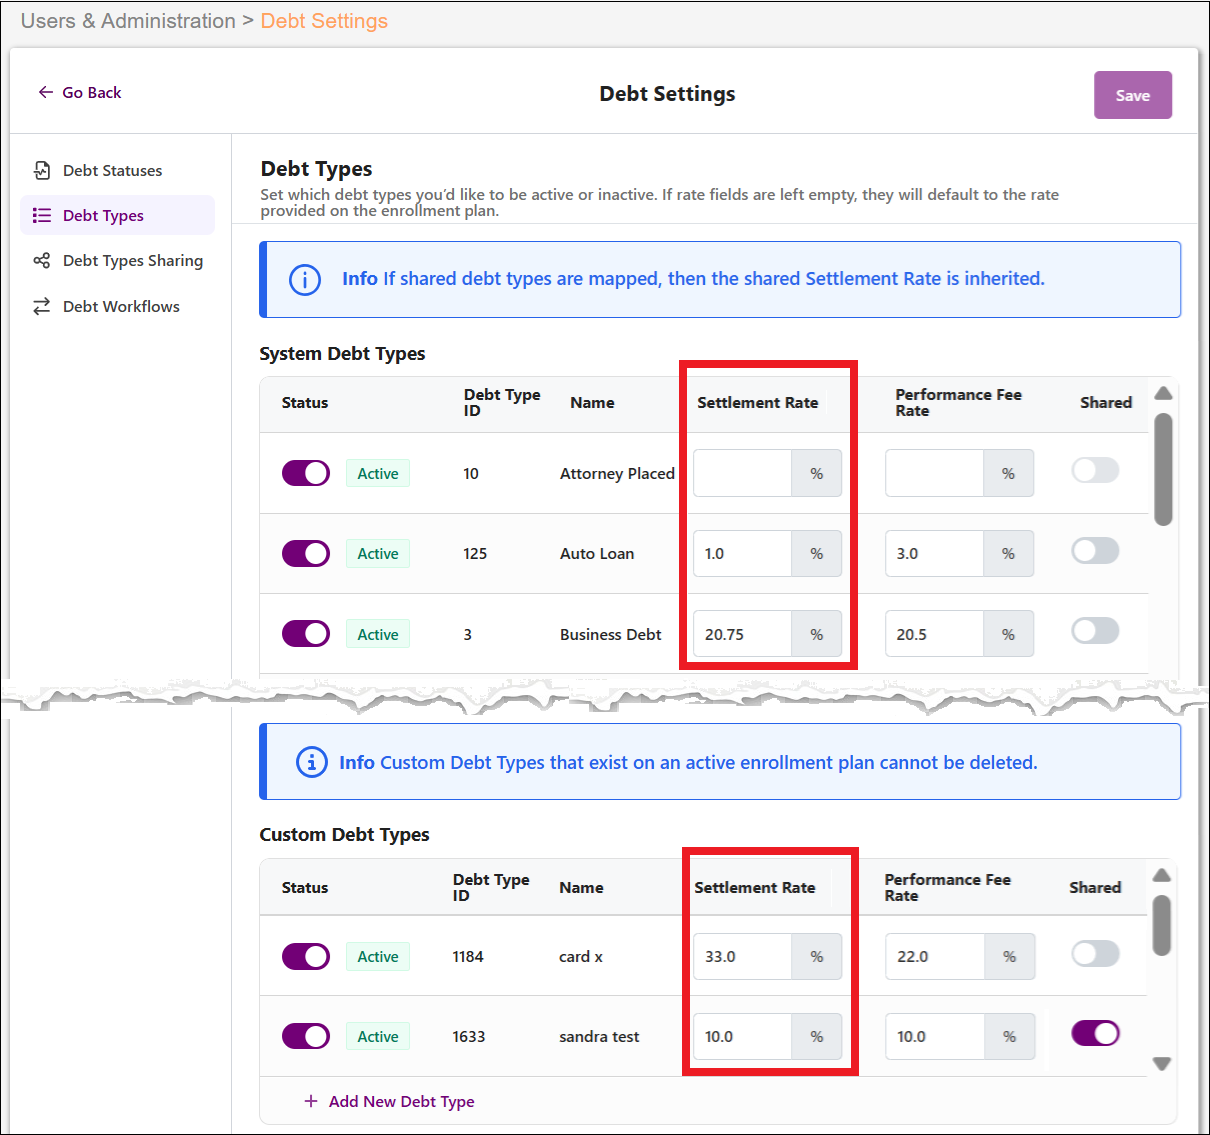Open Debt Statuses section
1210x1135 pixels.
pyautogui.click(x=117, y=170)
